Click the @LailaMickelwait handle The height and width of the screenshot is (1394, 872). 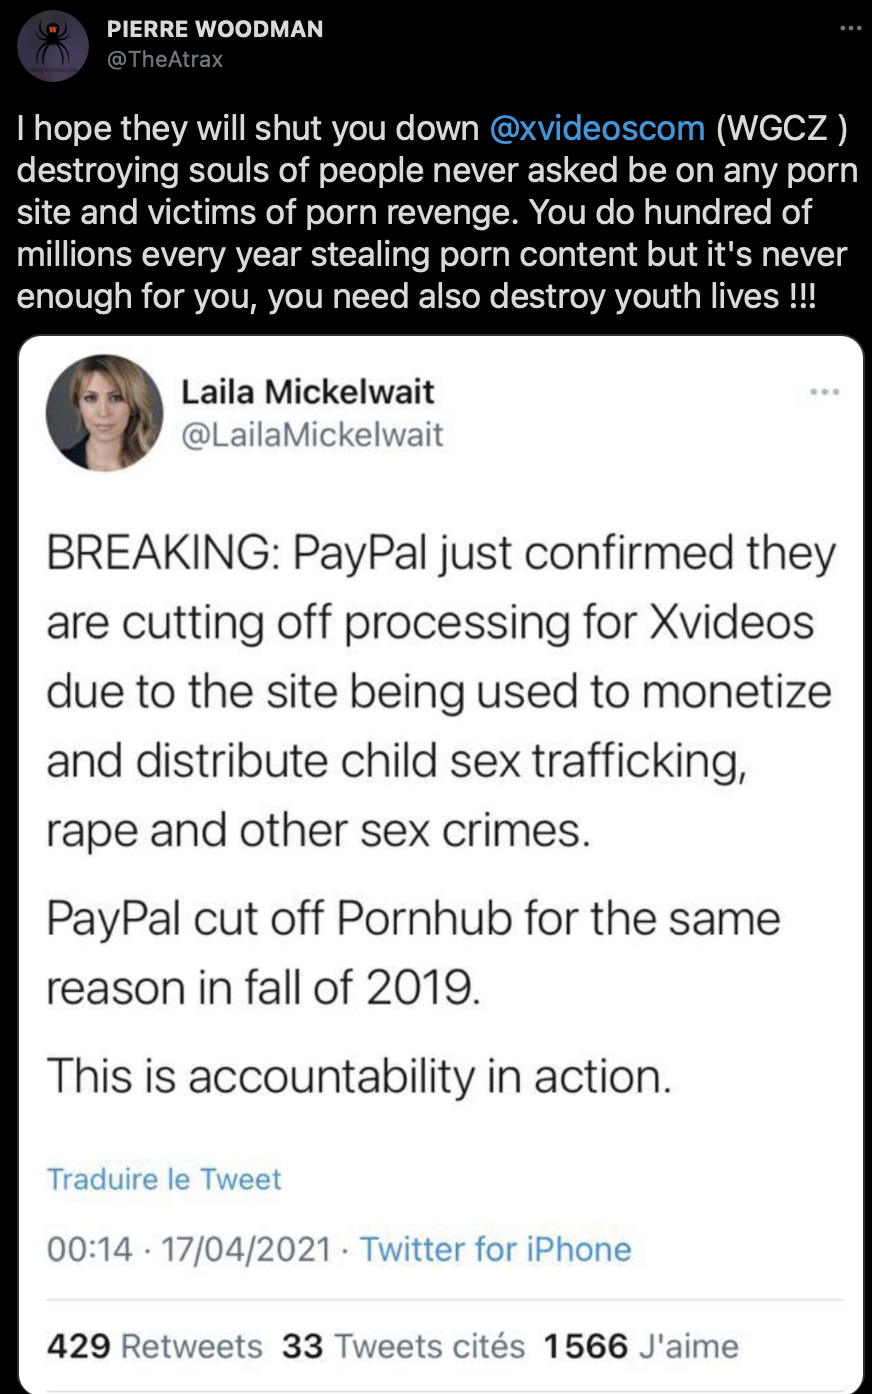tap(311, 435)
